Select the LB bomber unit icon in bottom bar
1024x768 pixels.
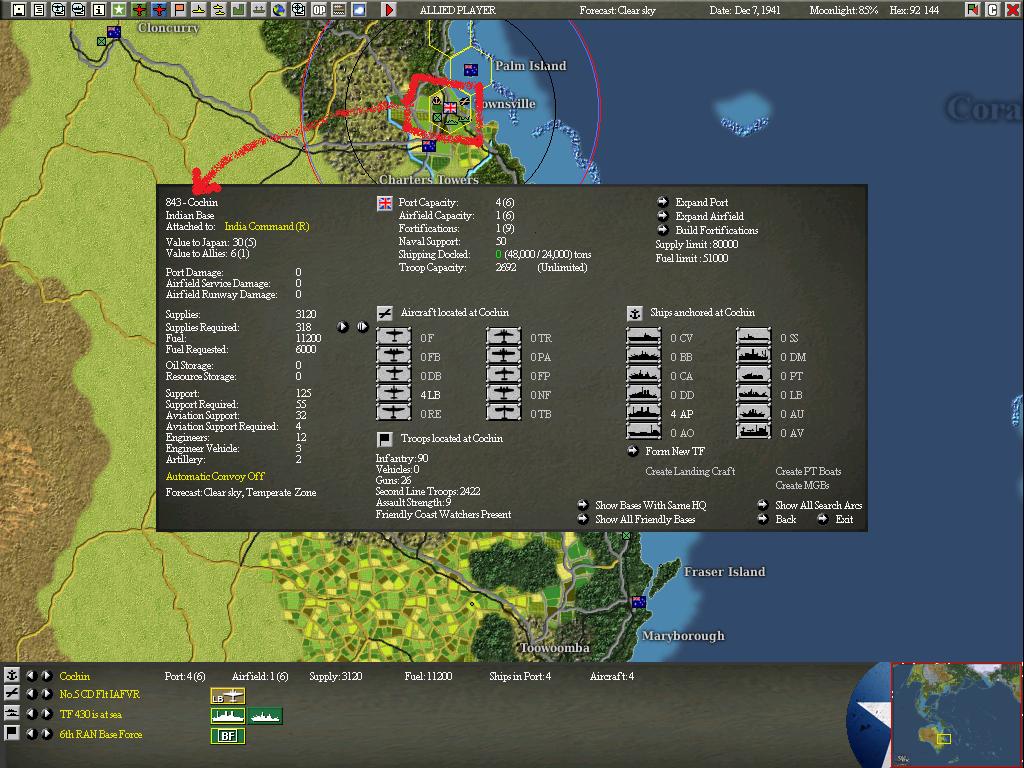click(x=227, y=696)
